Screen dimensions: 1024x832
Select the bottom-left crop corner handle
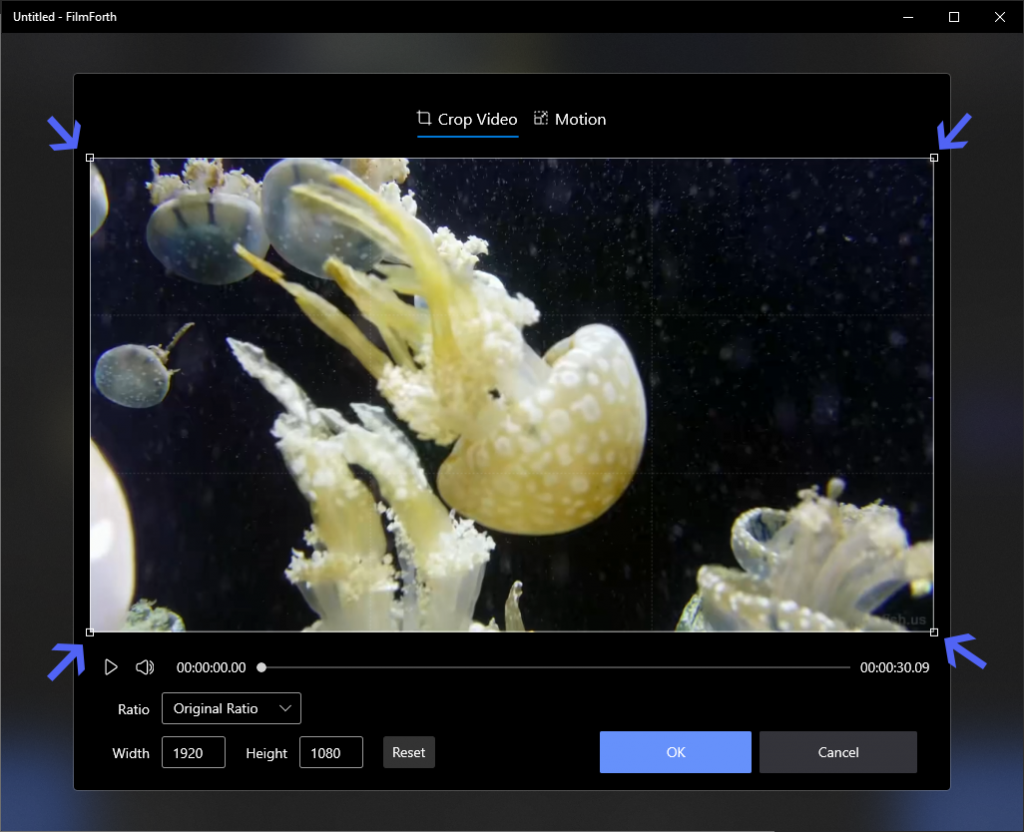click(x=90, y=632)
